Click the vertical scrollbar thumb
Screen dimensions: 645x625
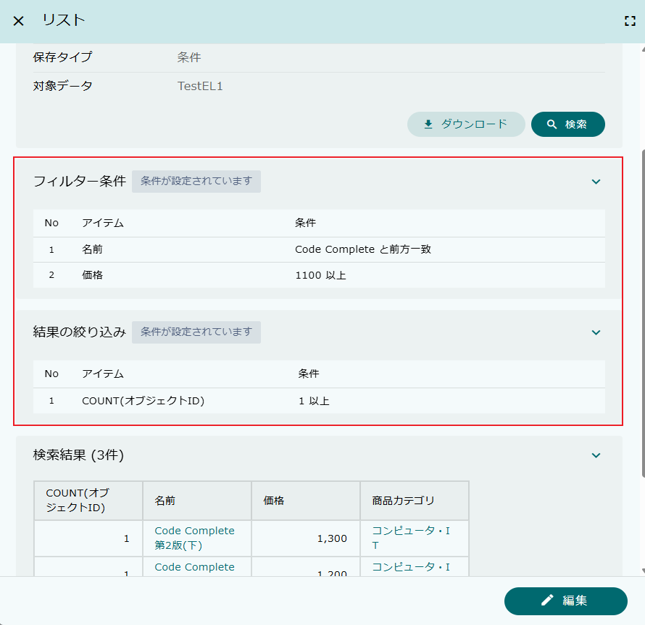pyautogui.click(x=643, y=314)
